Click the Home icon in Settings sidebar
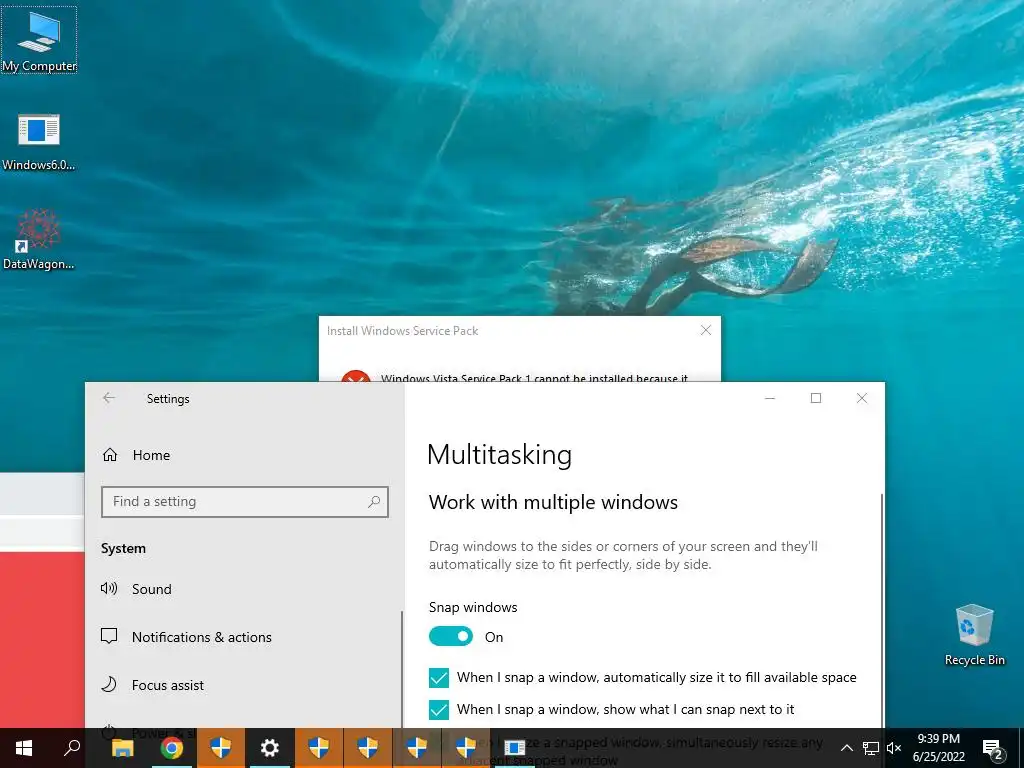 tap(110, 455)
